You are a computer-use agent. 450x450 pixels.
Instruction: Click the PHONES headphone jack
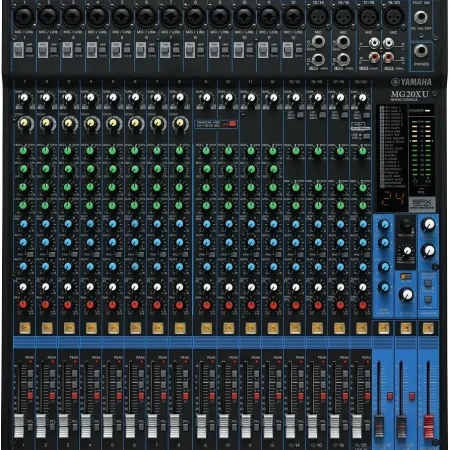421,51
